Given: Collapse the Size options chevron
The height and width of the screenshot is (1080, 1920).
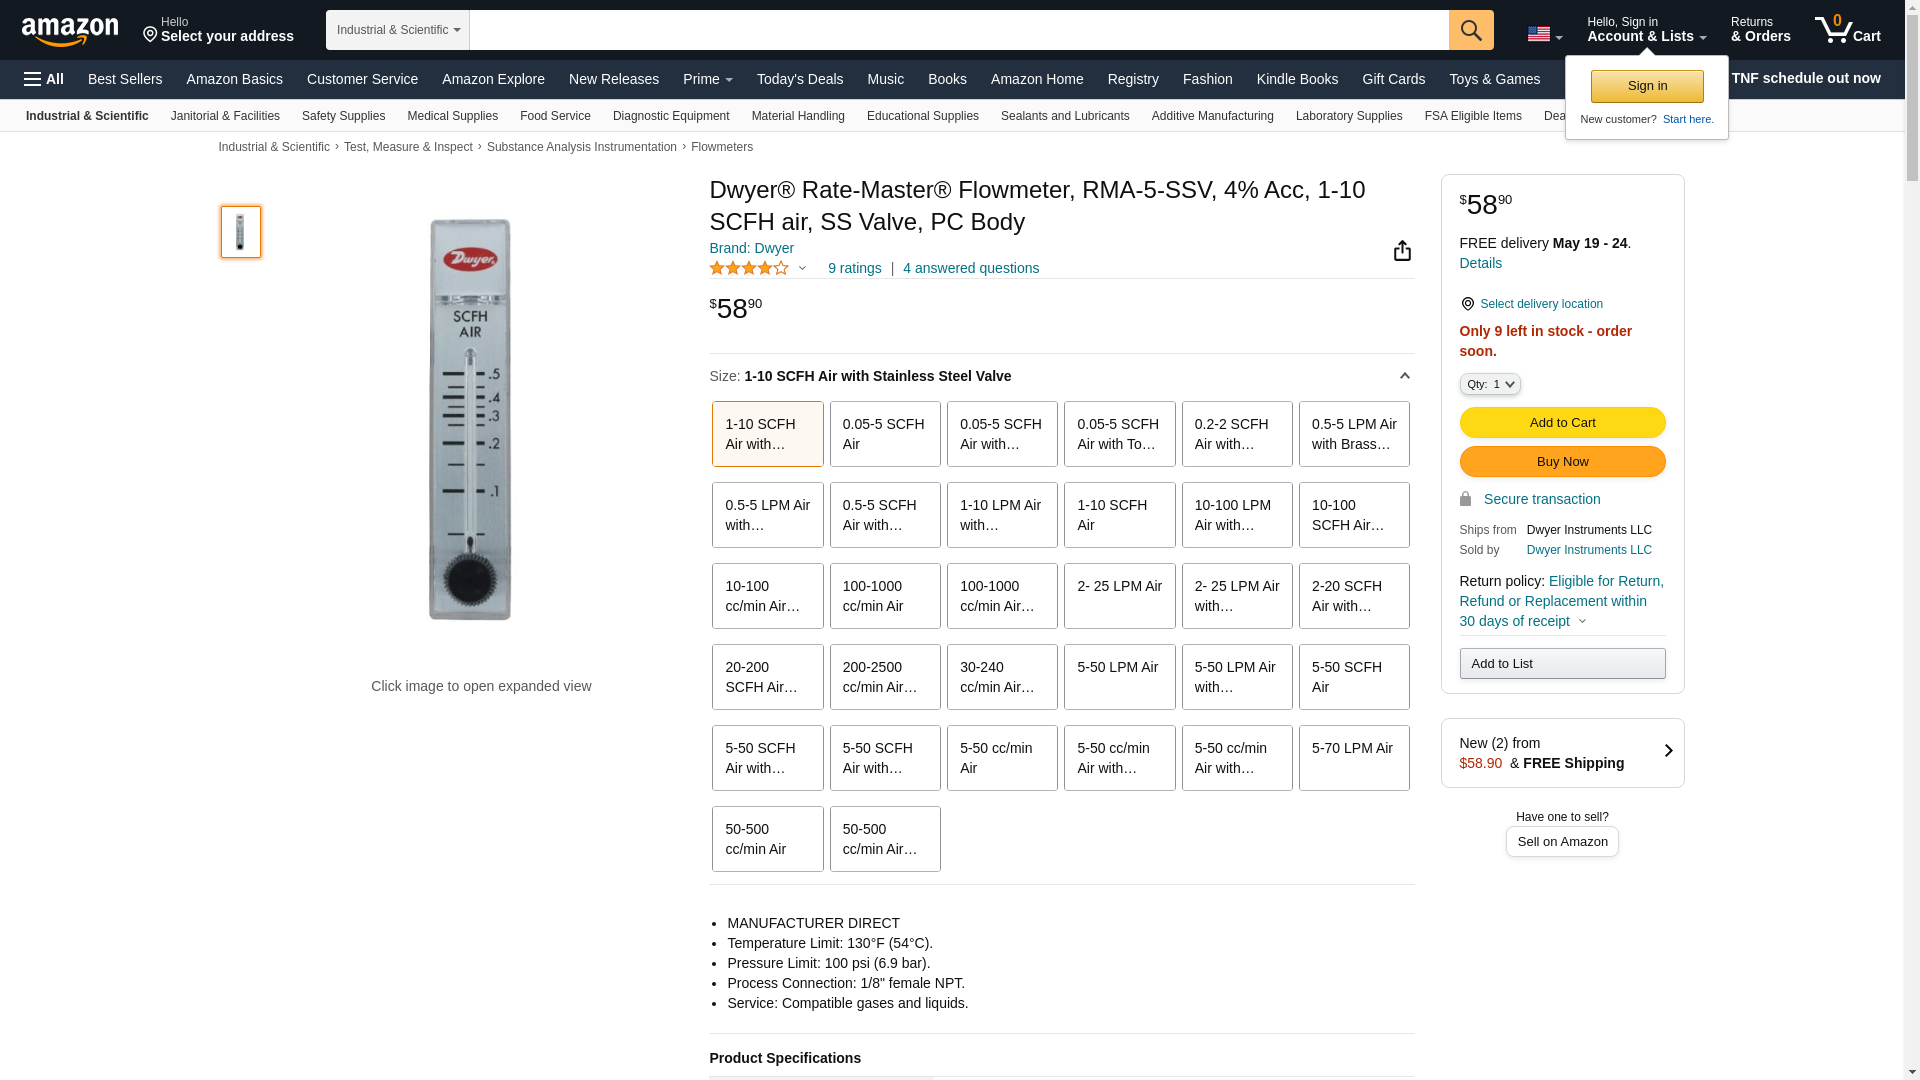Looking at the screenshot, I should pos(1404,376).
